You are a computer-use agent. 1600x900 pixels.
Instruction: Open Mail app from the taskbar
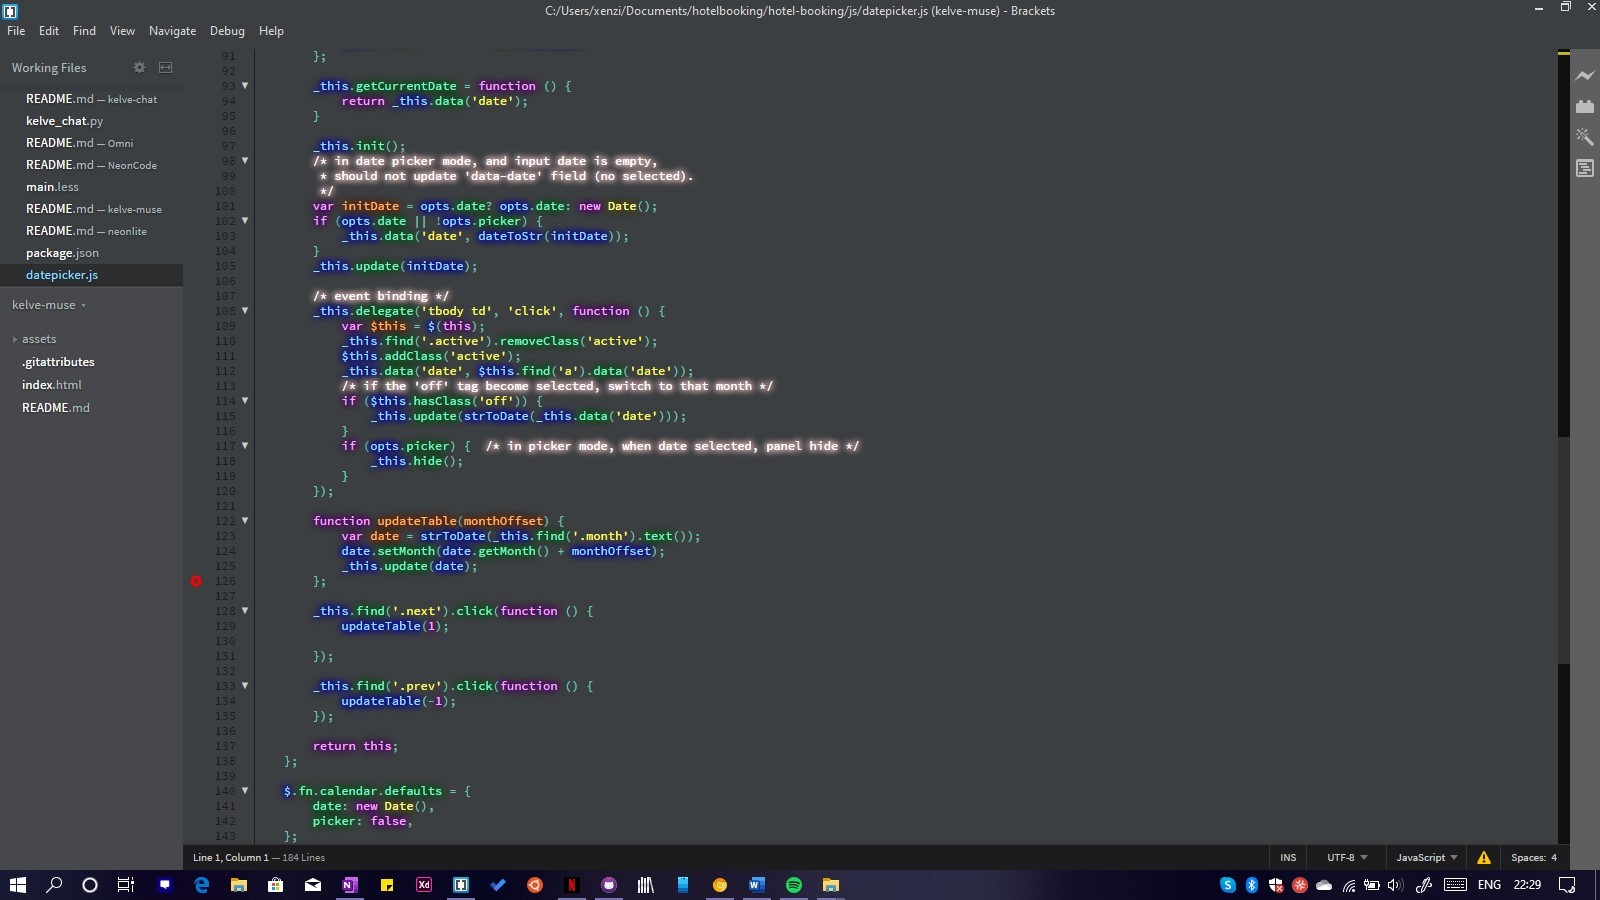pos(313,885)
